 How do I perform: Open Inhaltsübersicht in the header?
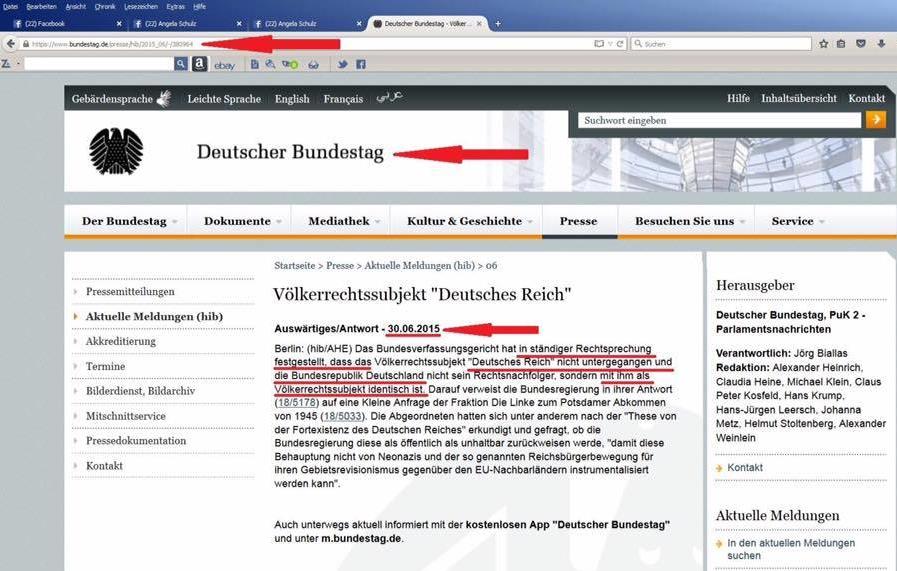pos(799,98)
